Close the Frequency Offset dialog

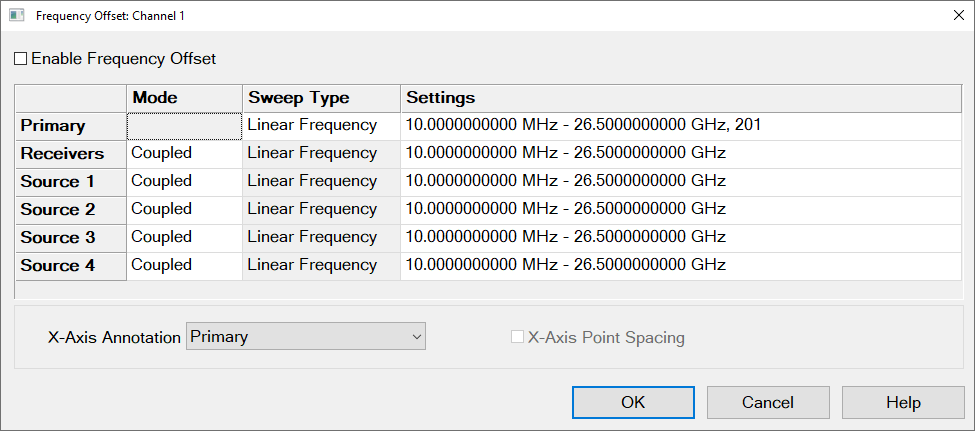pyautogui.click(x=957, y=15)
